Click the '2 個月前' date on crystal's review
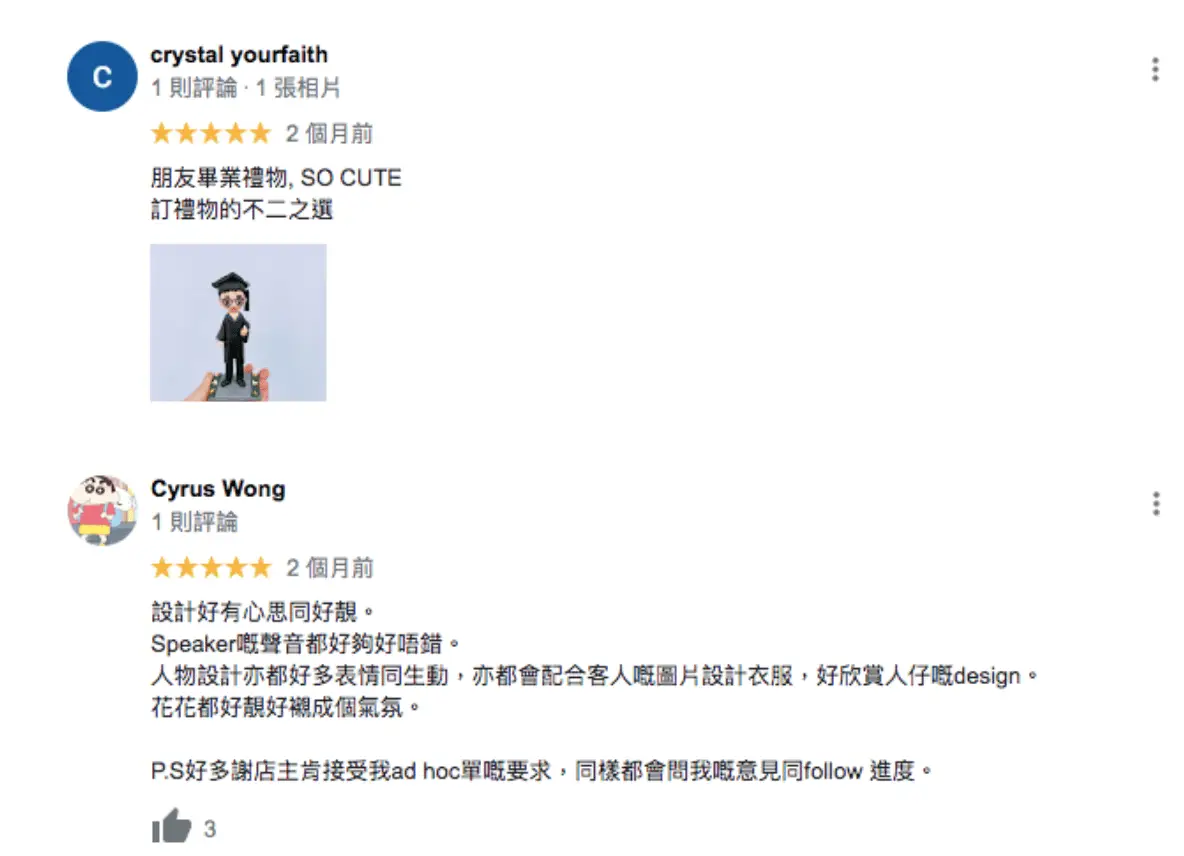The width and height of the screenshot is (1184, 856). tap(329, 134)
